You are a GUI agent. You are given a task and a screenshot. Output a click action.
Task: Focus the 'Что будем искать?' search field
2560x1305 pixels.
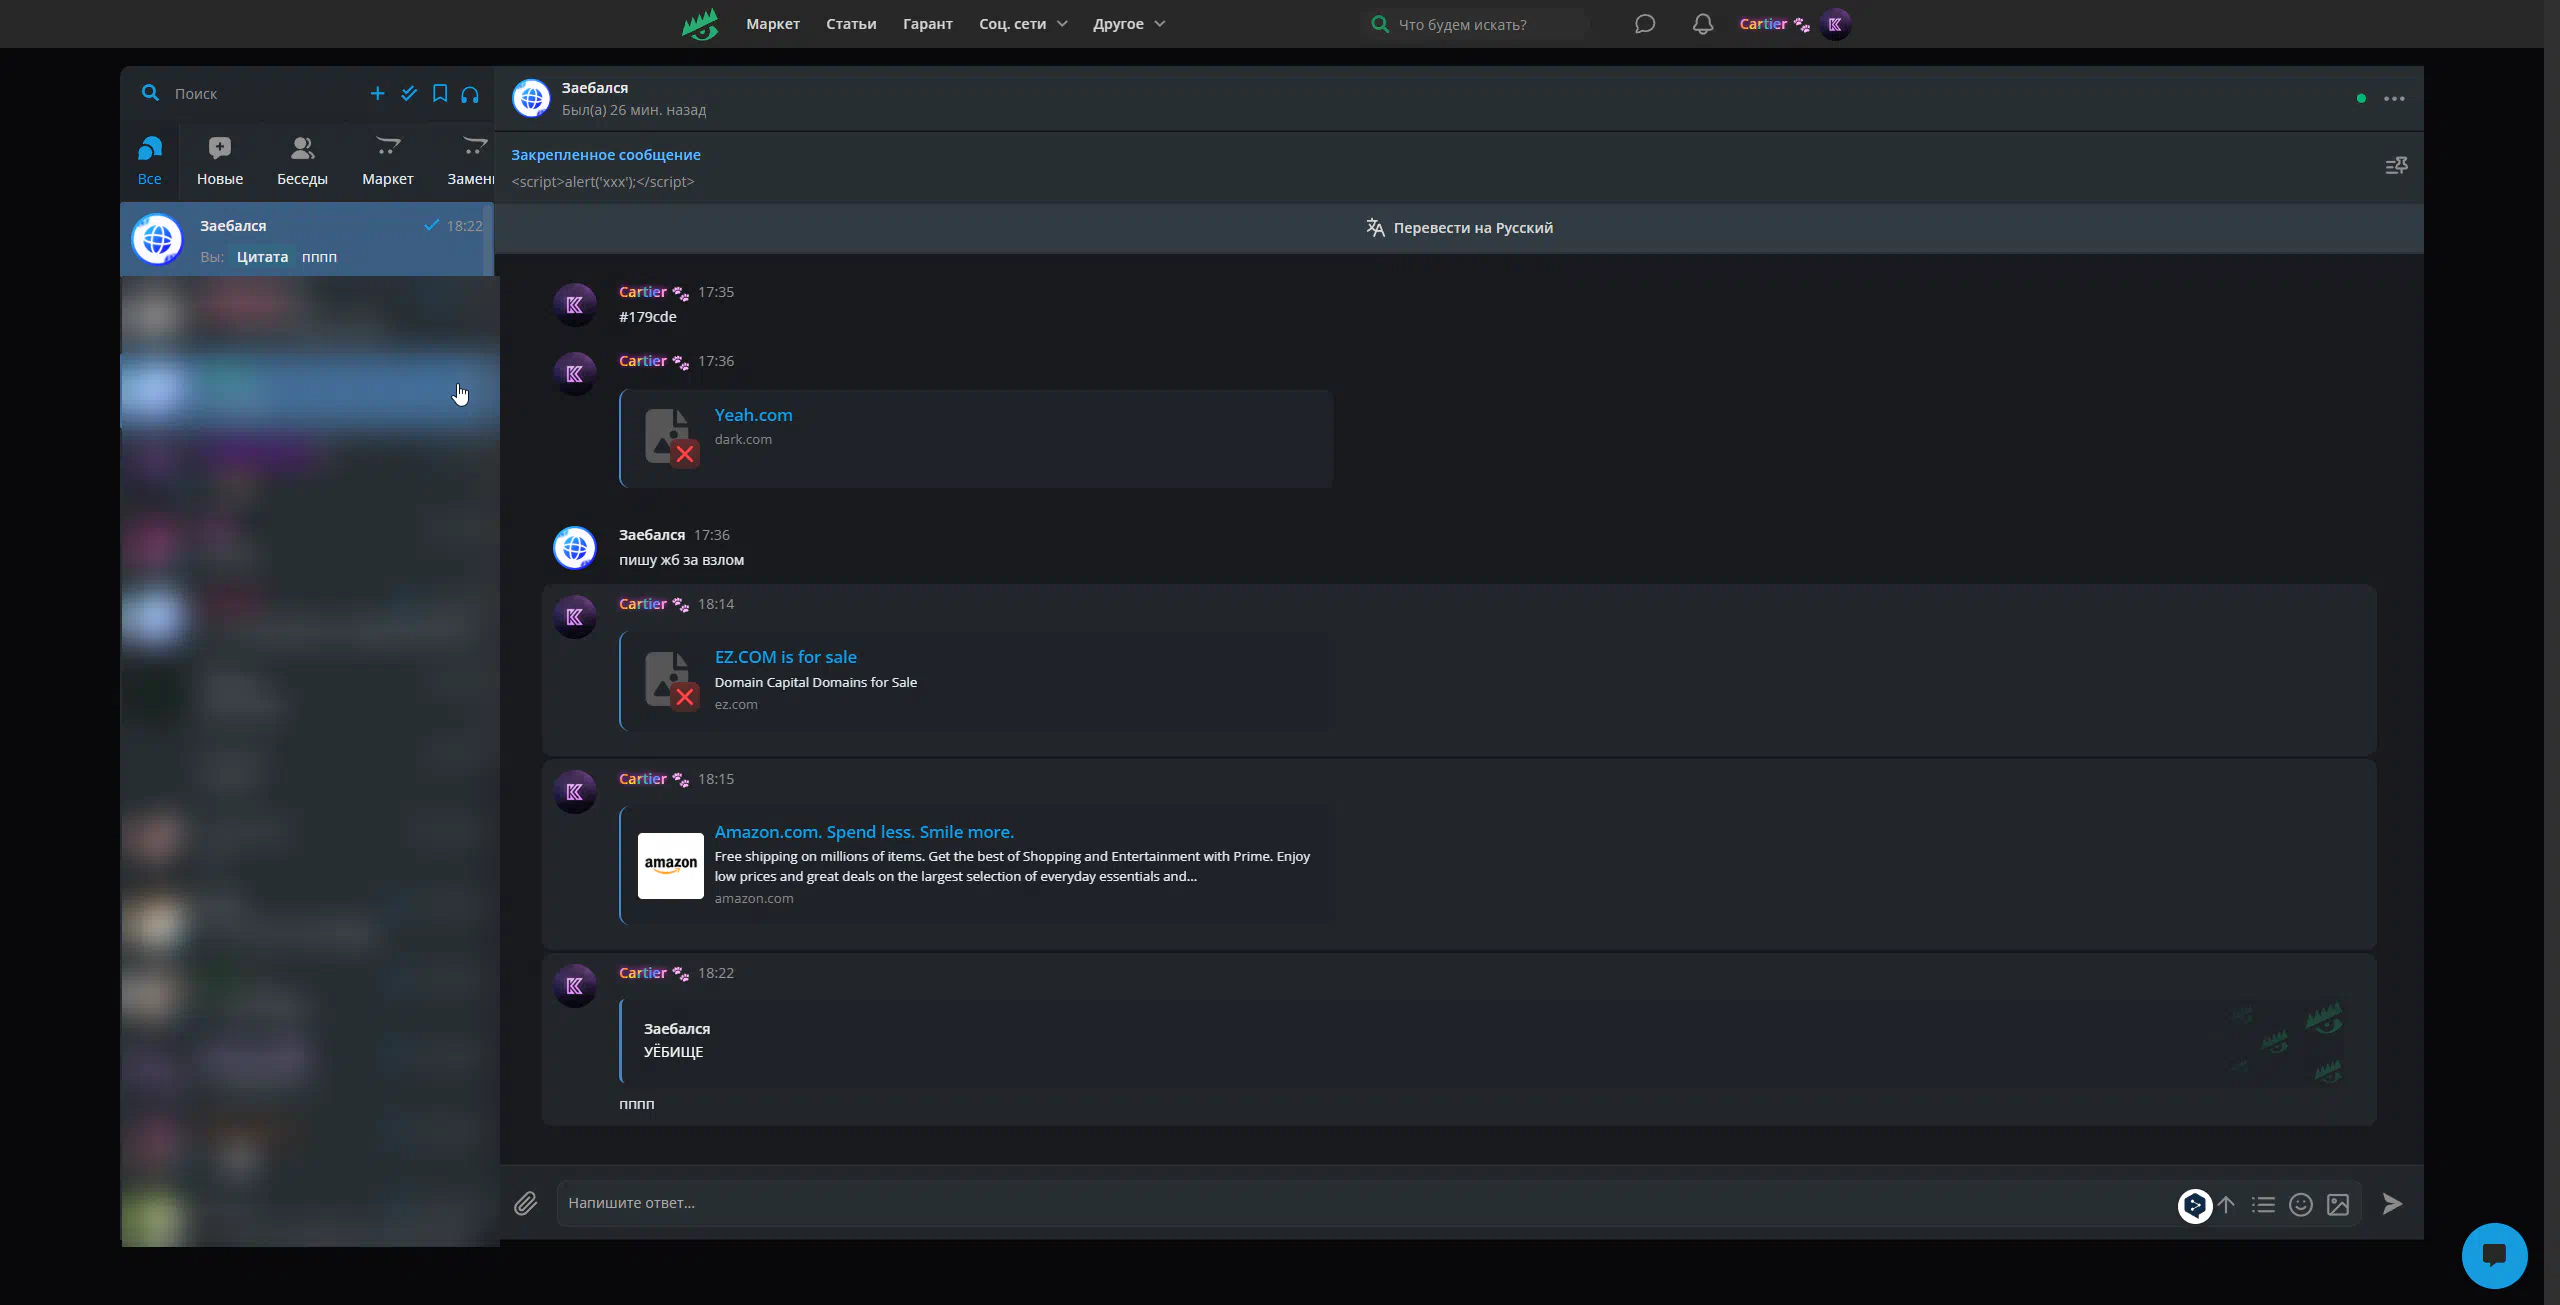click(1477, 24)
